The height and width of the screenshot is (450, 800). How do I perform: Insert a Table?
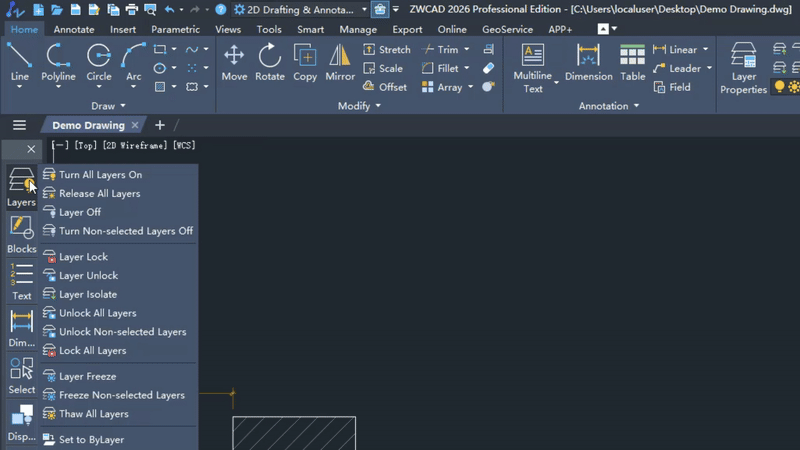tap(633, 62)
